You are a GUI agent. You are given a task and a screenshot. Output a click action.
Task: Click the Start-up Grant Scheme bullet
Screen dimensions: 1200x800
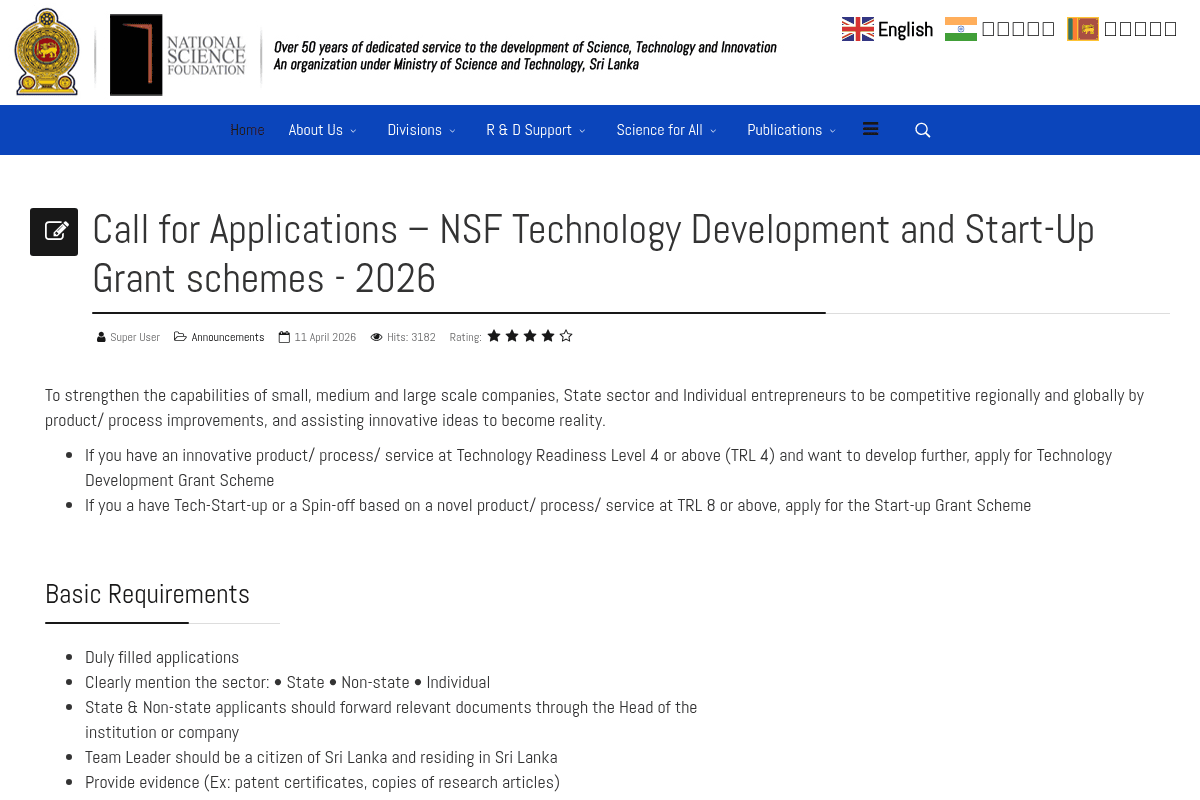[558, 505]
